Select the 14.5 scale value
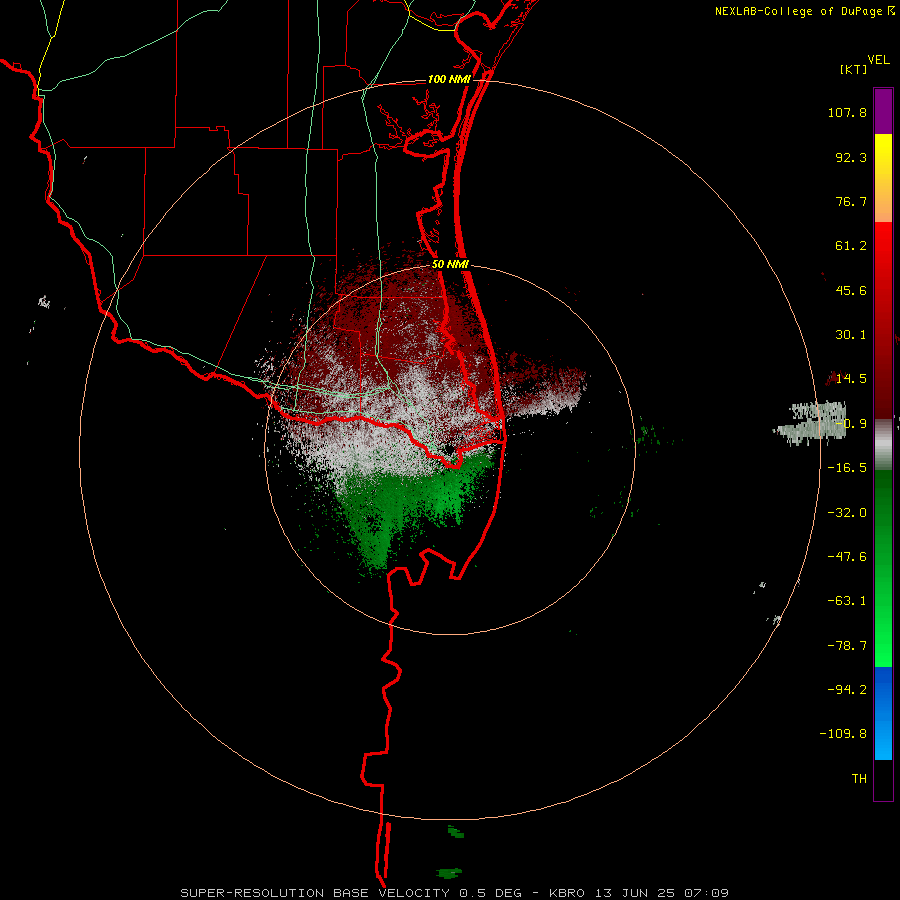The image size is (900, 900). coord(851,379)
